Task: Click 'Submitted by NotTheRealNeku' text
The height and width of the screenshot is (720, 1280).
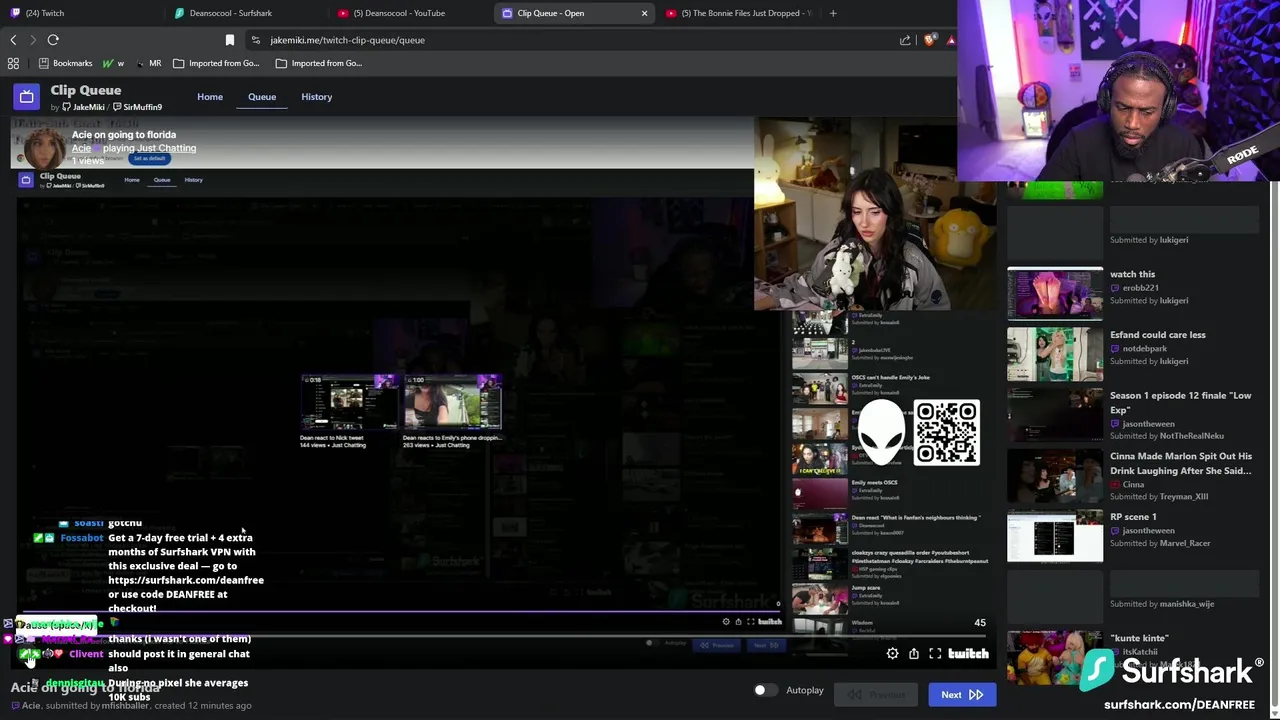Action: point(1167,436)
